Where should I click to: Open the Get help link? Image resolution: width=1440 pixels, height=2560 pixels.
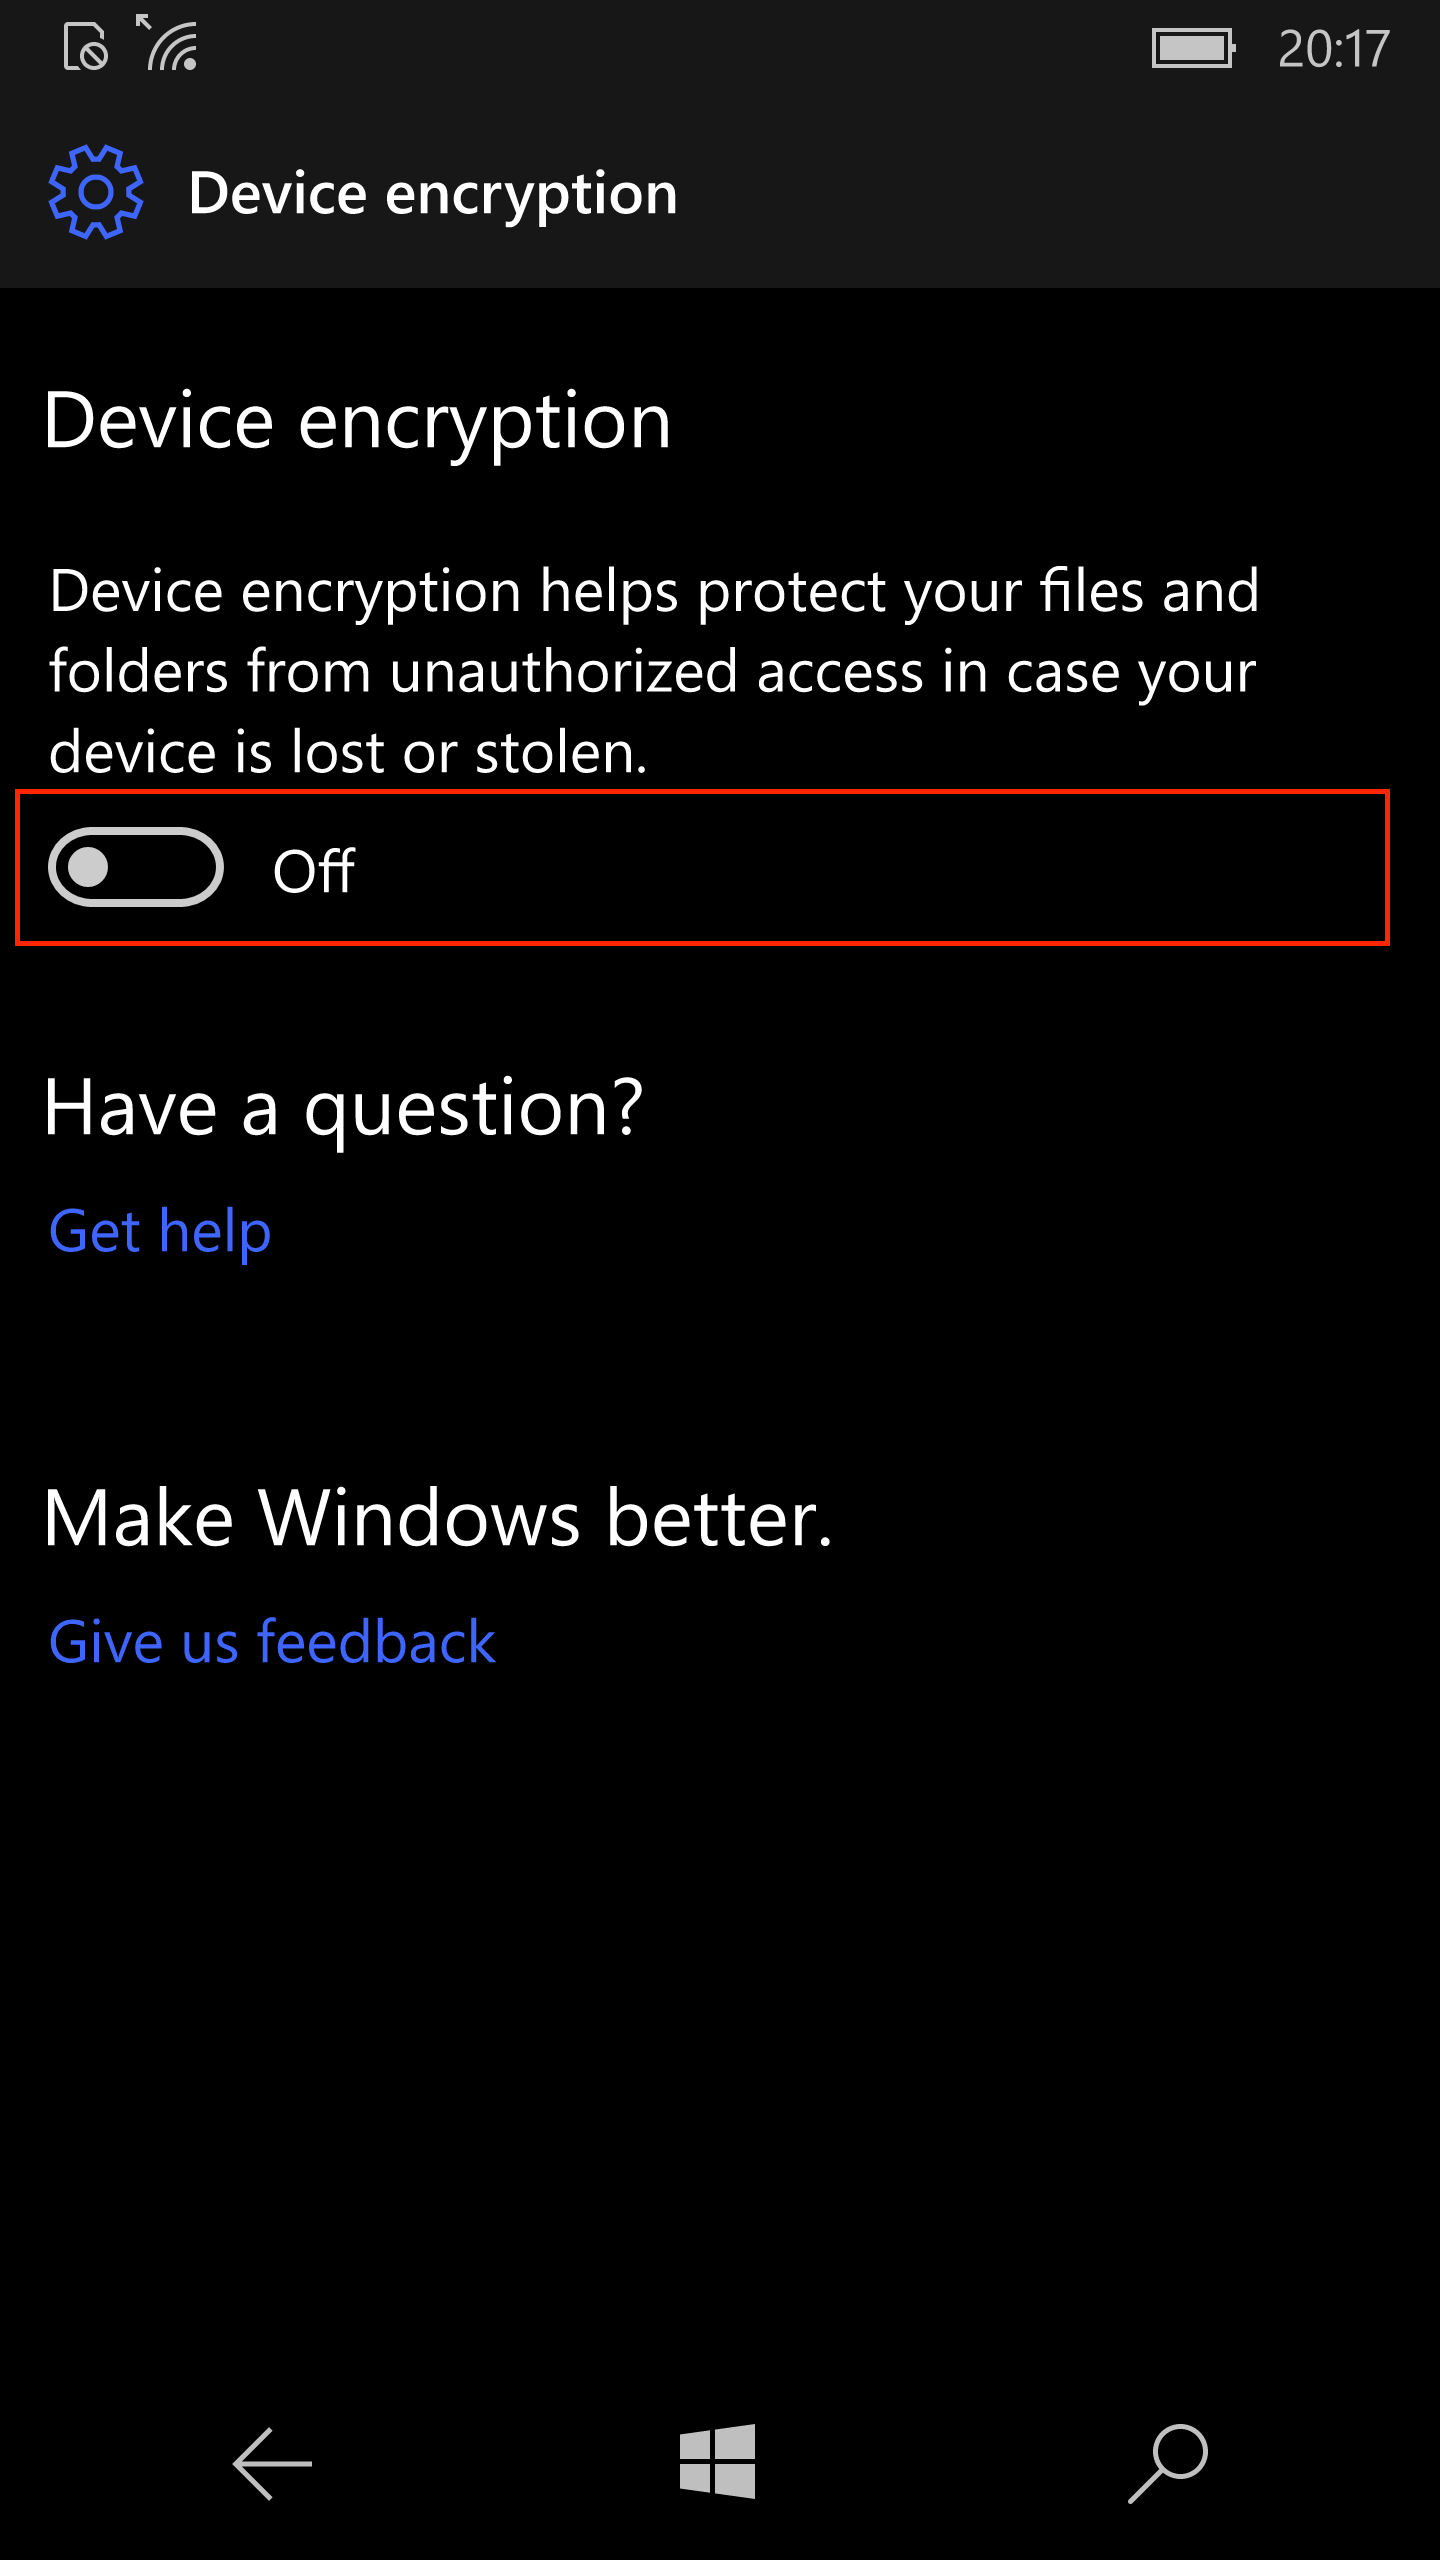click(x=160, y=1232)
